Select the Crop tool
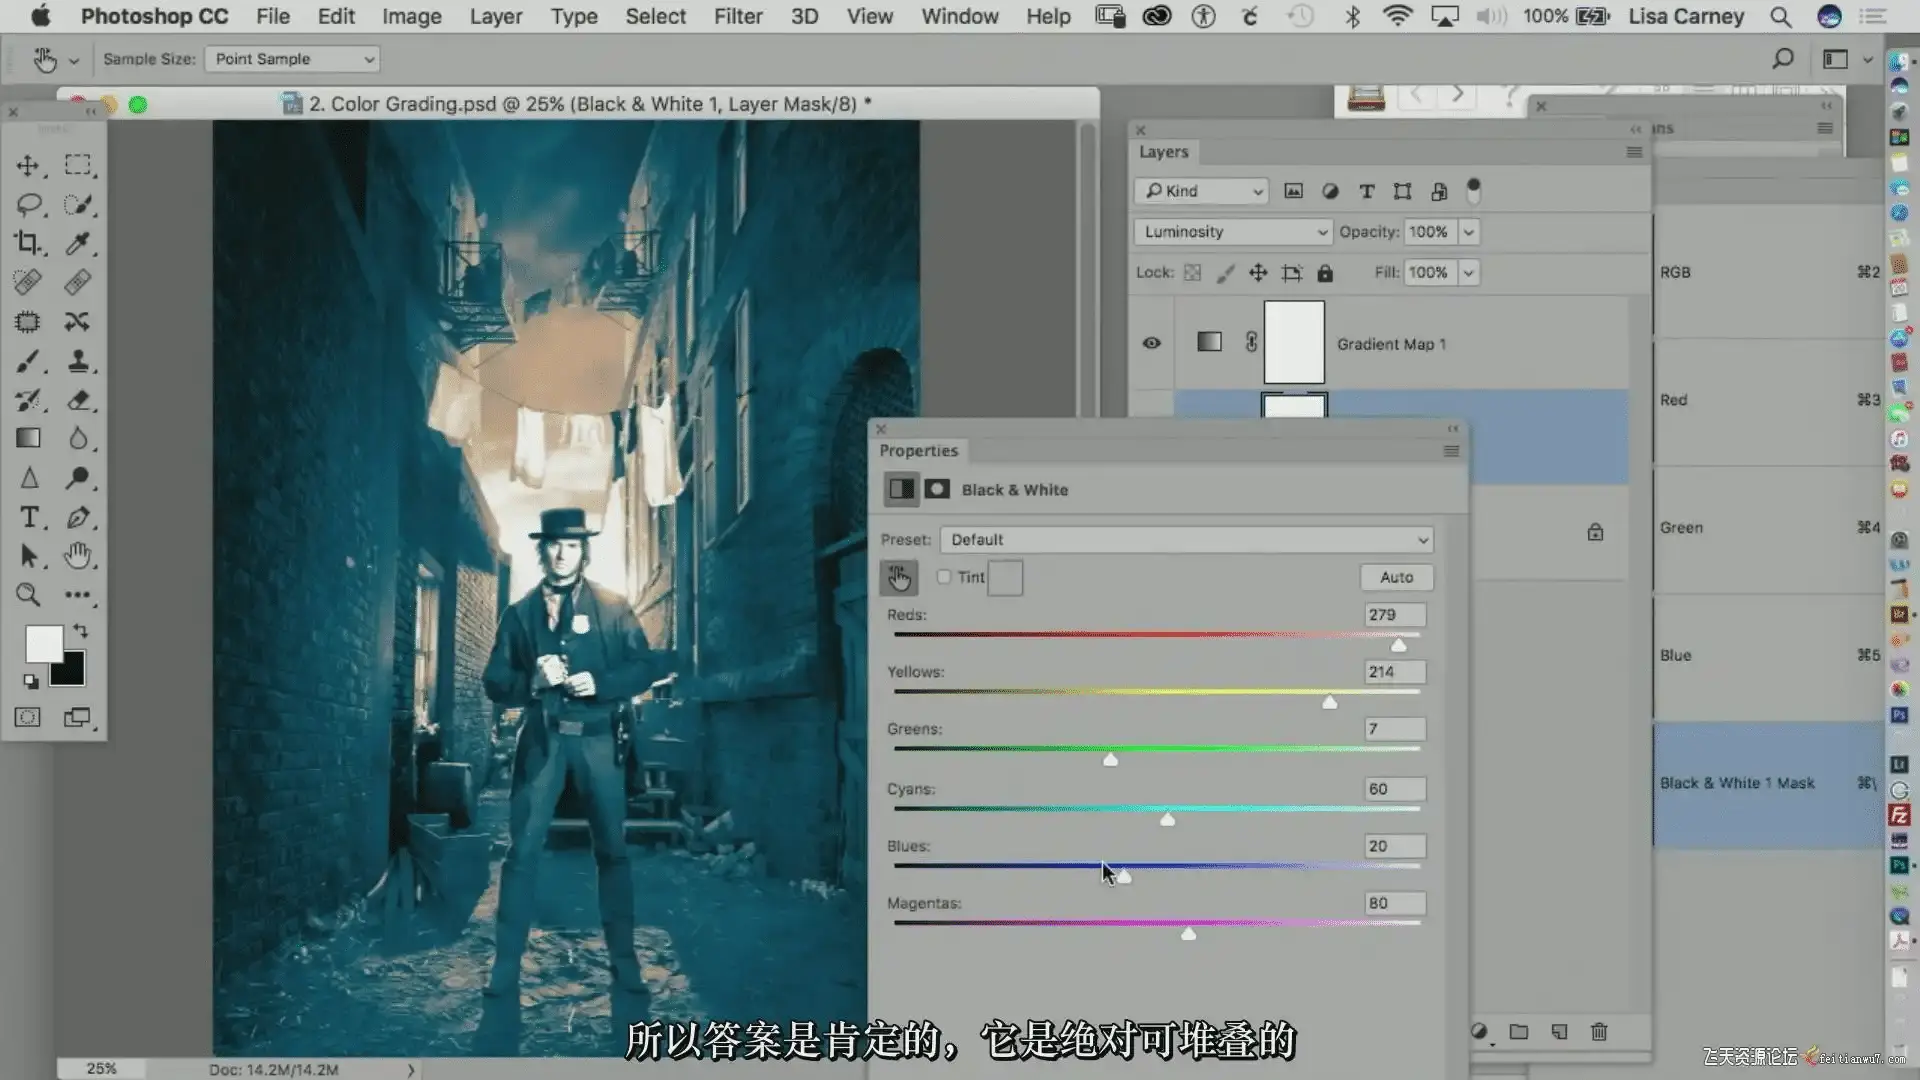 28,243
